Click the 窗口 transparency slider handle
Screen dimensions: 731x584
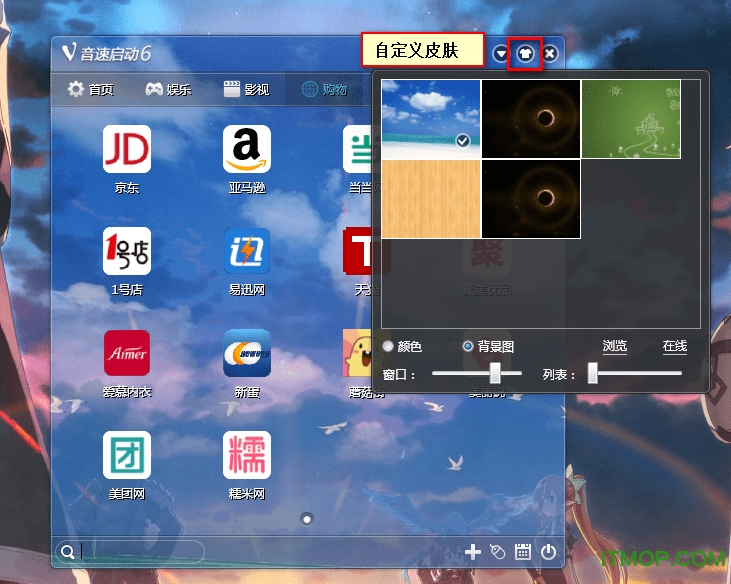click(x=494, y=373)
